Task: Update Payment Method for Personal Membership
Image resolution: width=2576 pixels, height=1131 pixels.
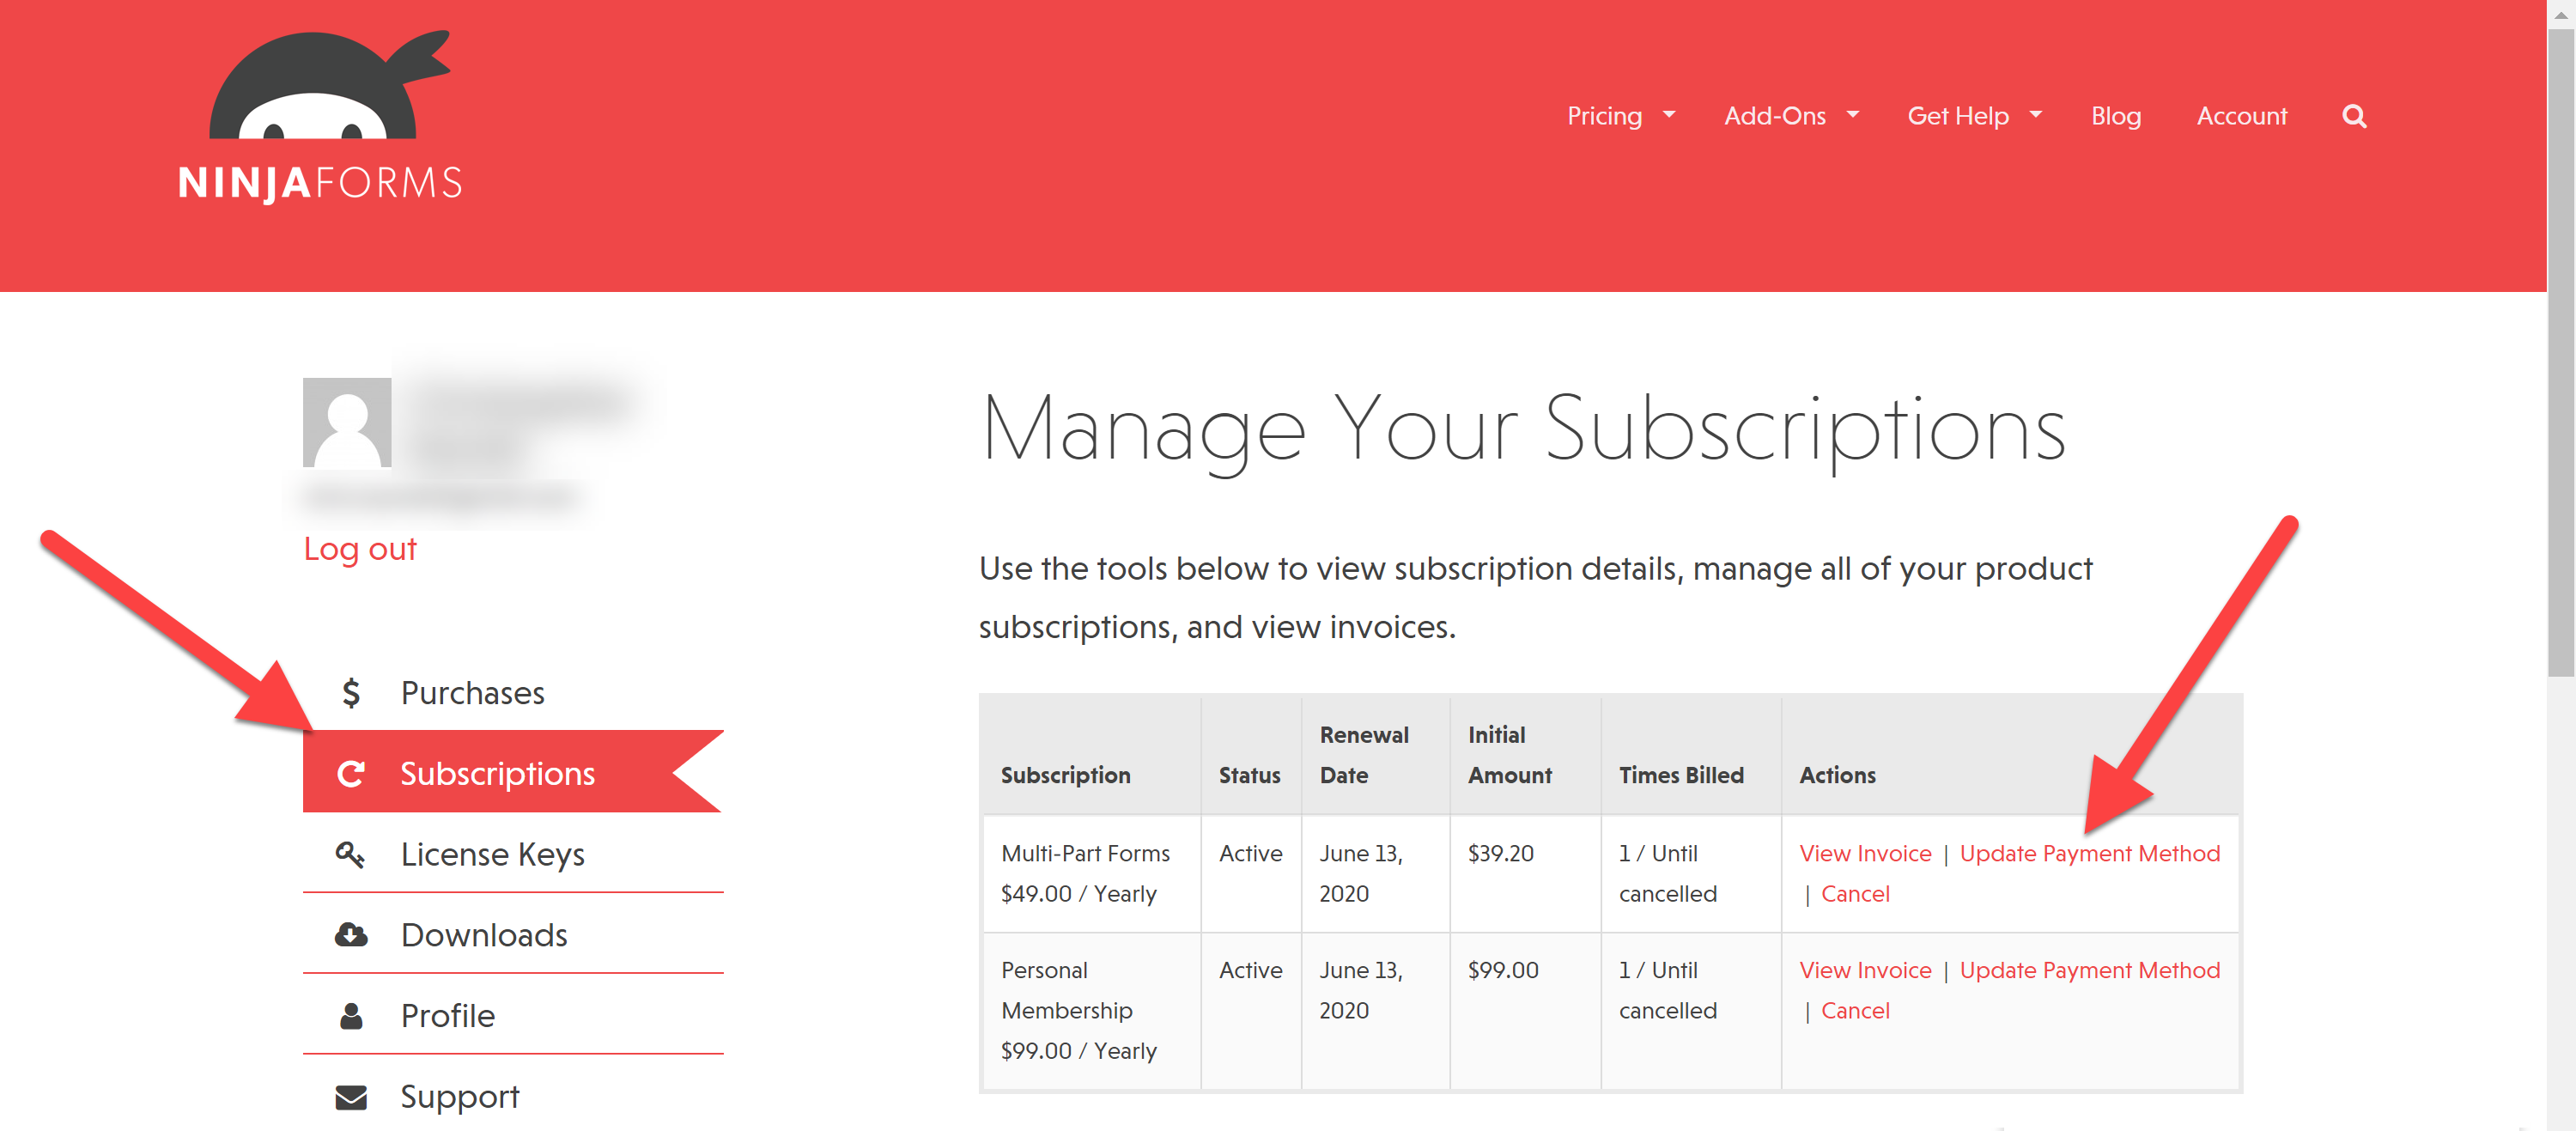Action: (x=2089, y=970)
